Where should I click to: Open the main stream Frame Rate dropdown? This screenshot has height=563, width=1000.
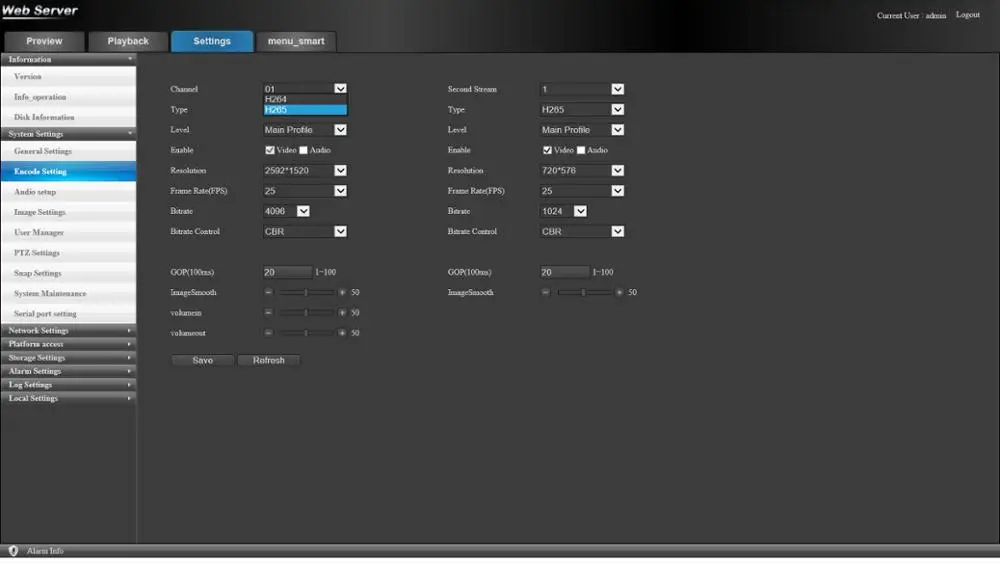point(305,191)
